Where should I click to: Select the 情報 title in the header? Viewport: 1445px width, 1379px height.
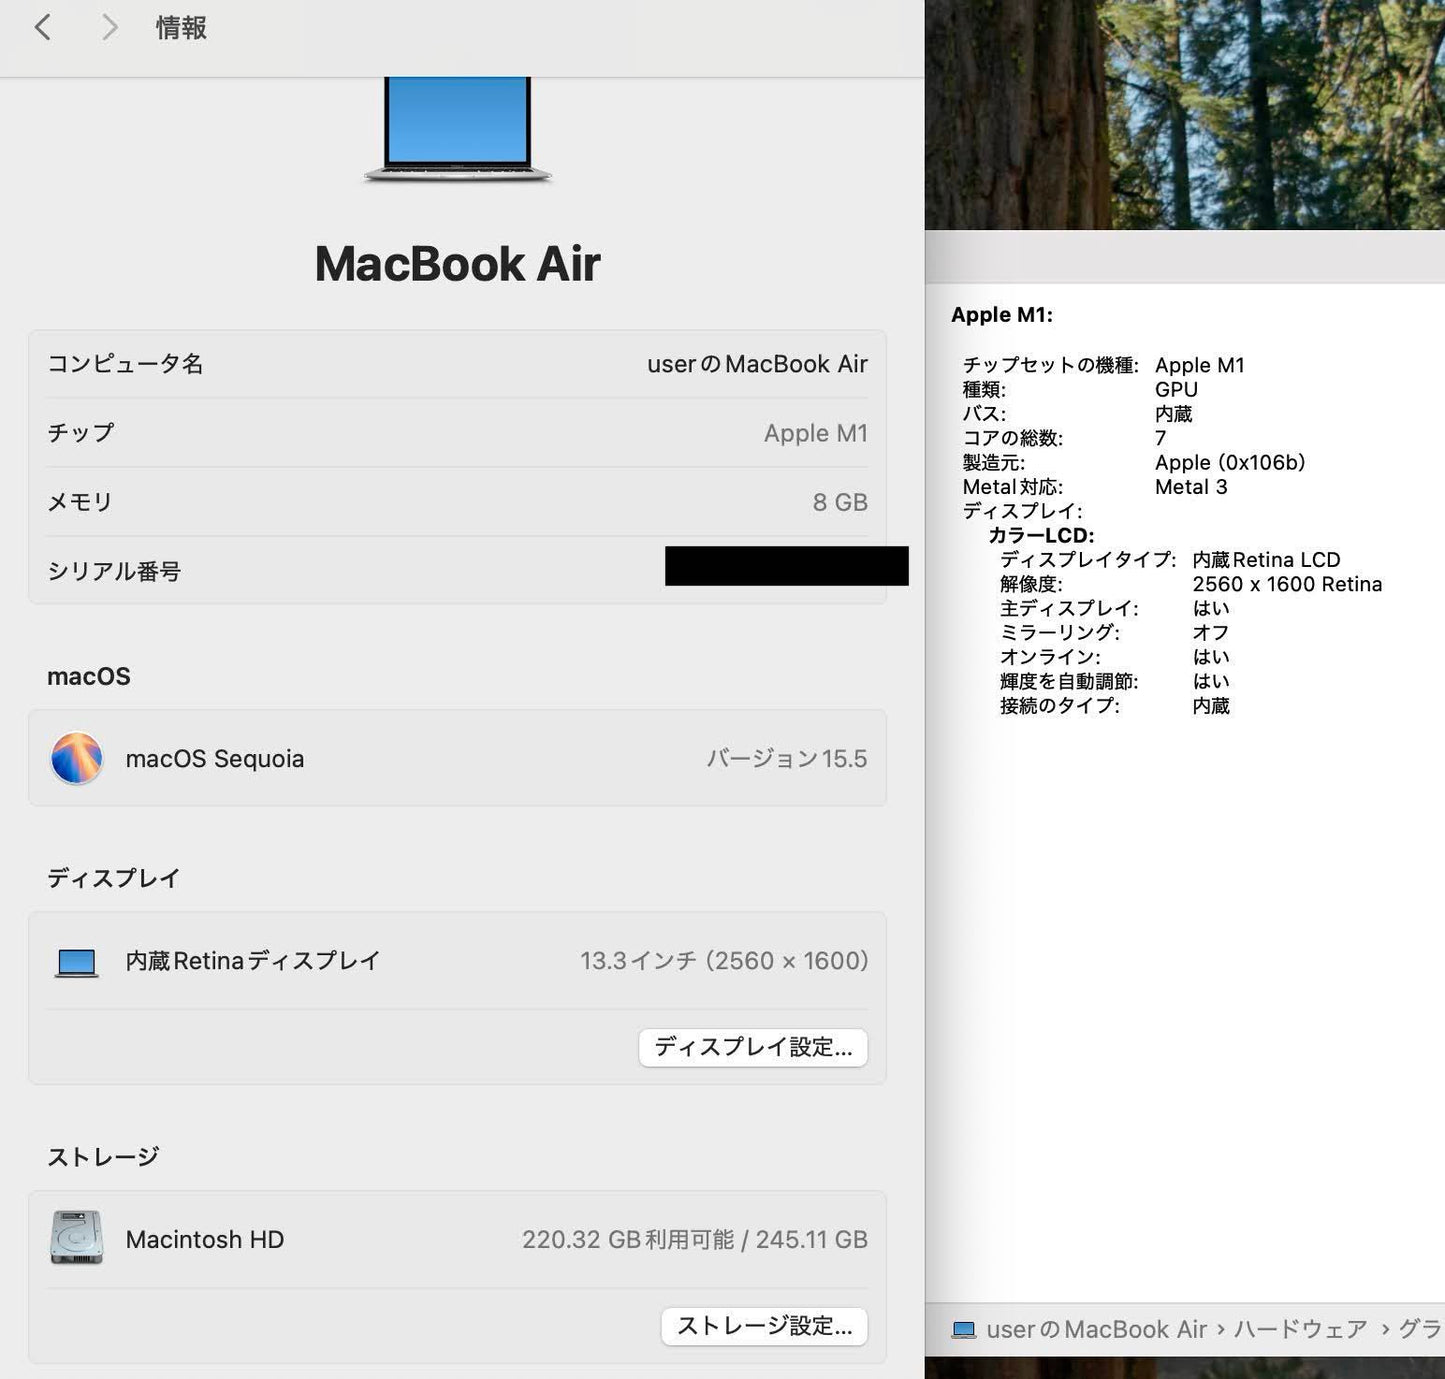tap(179, 27)
